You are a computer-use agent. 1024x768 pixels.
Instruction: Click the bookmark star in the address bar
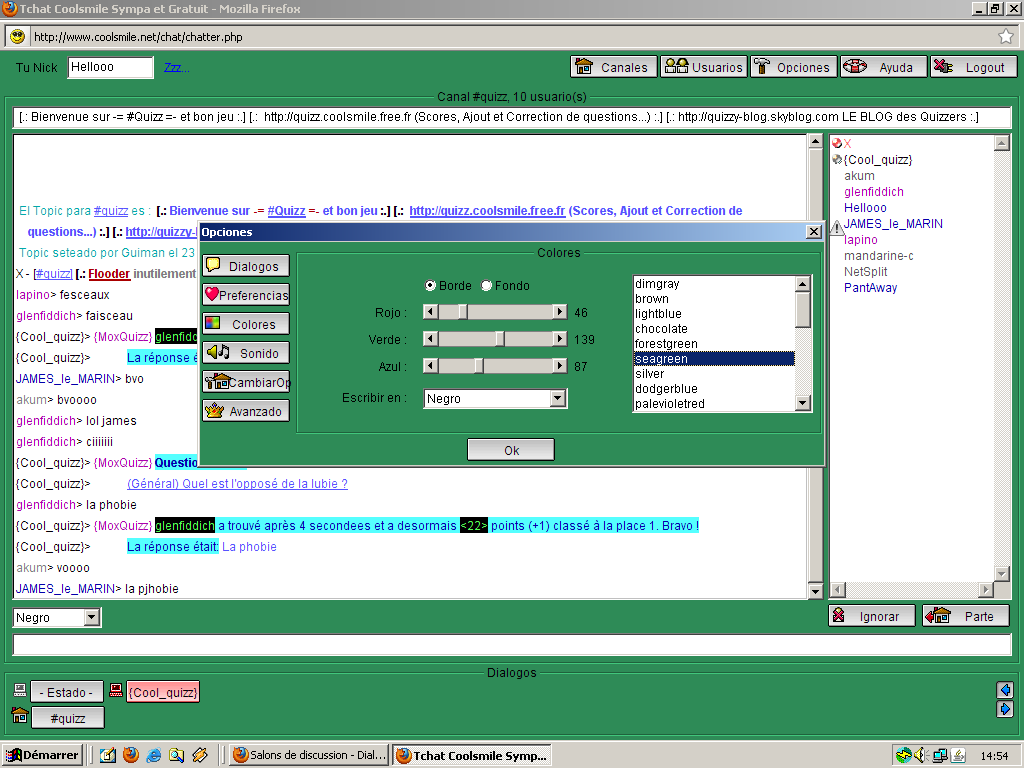[x=1006, y=37]
